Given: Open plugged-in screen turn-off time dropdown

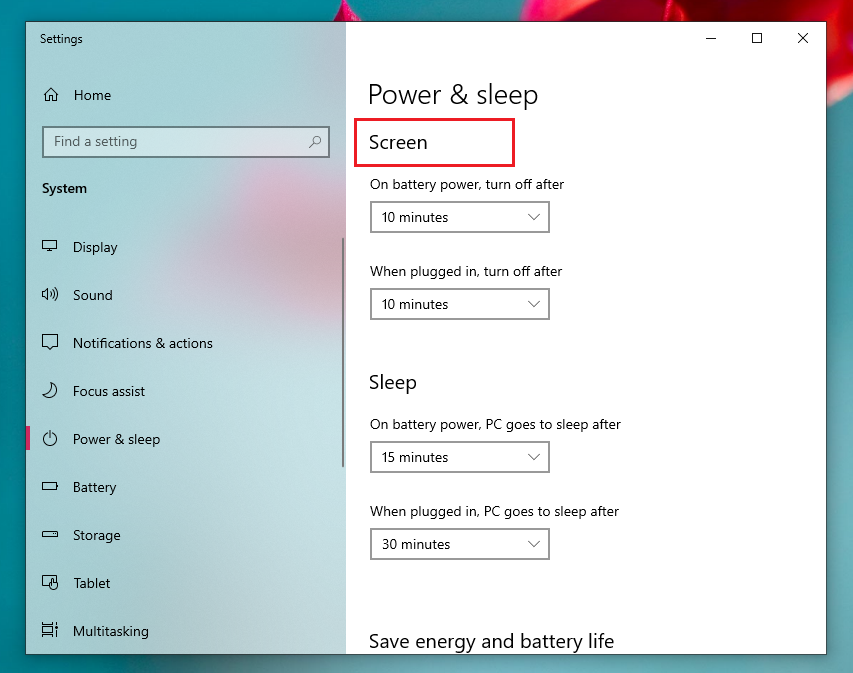Looking at the screenshot, I should coord(460,304).
